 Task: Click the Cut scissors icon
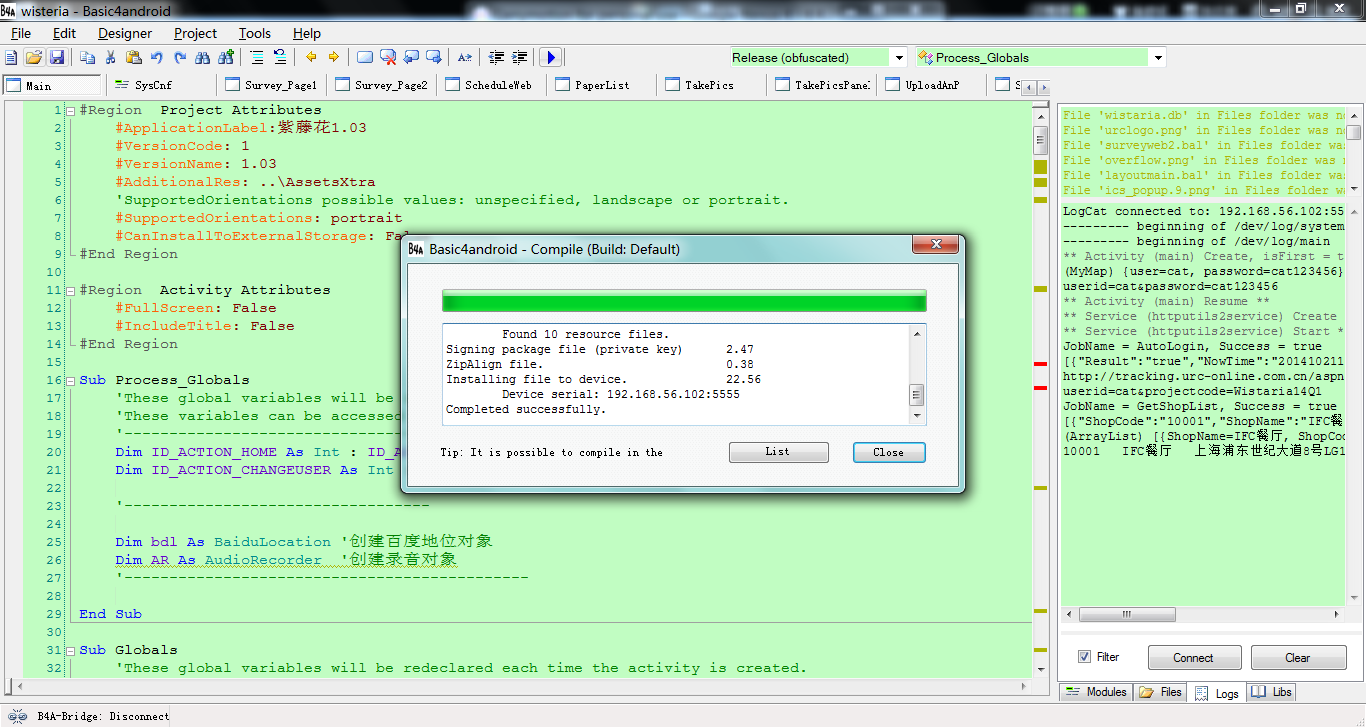(111, 57)
